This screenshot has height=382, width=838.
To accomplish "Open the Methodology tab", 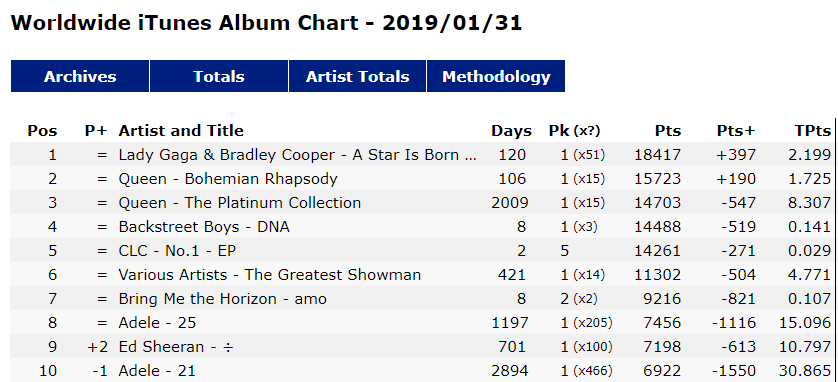I will [496, 76].
